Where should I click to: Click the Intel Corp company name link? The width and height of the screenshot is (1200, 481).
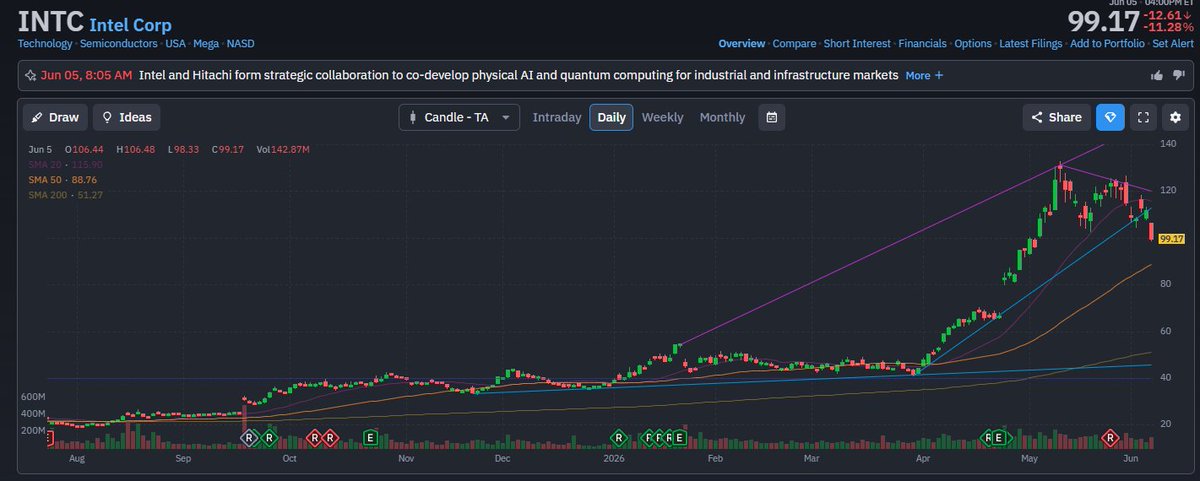tap(130, 25)
